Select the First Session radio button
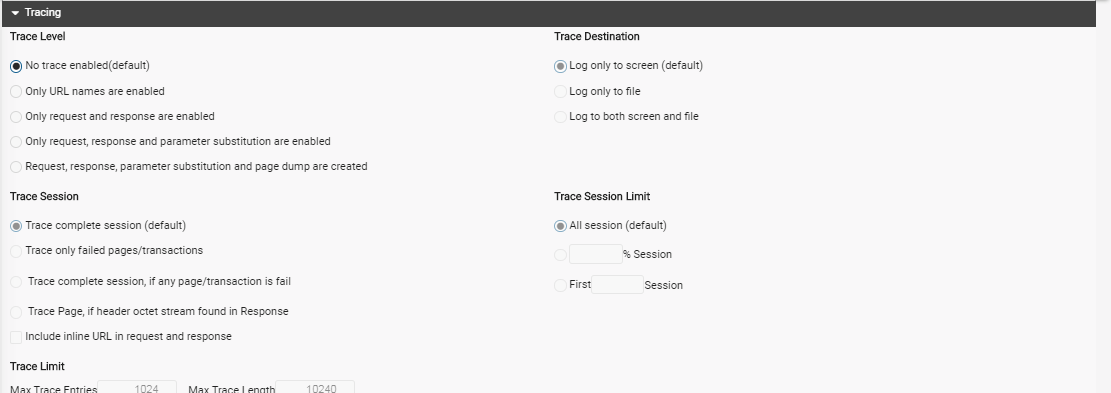1111x393 pixels. pyautogui.click(x=560, y=285)
